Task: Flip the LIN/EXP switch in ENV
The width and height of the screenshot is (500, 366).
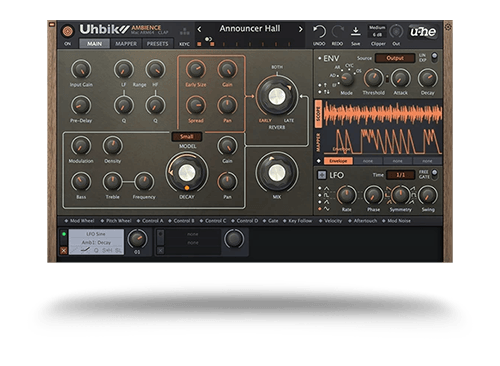Action: tap(434, 57)
